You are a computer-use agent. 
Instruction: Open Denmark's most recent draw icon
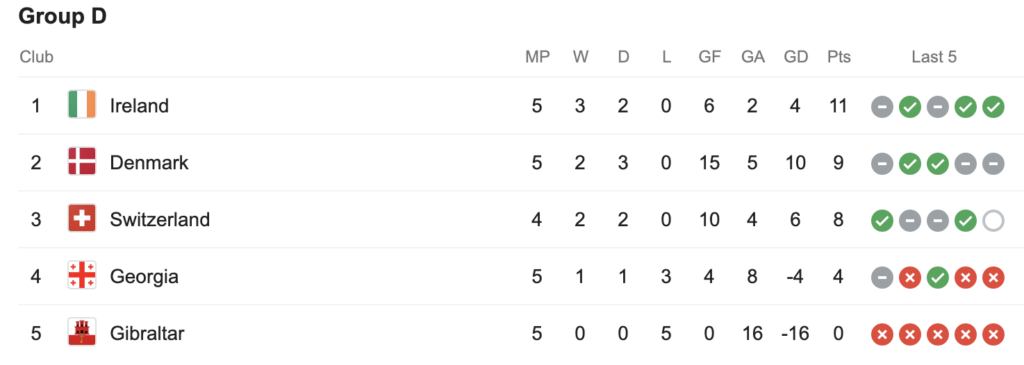click(993, 164)
